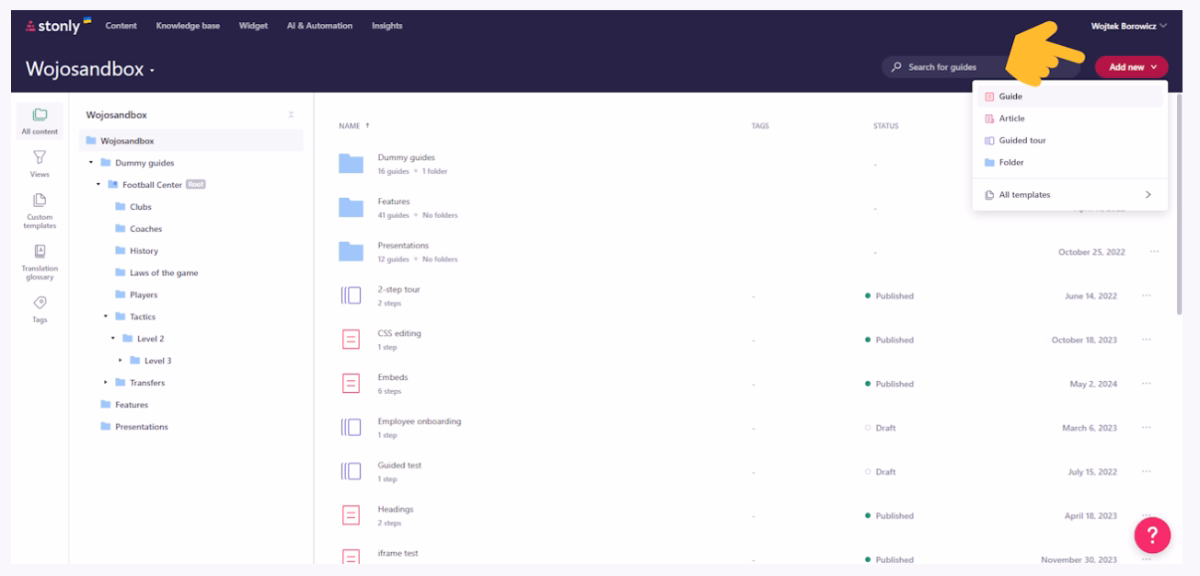Click the STATUS column header
Image resolution: width=1200 pixels, height=576 pixels.
(x=885, y=126)
